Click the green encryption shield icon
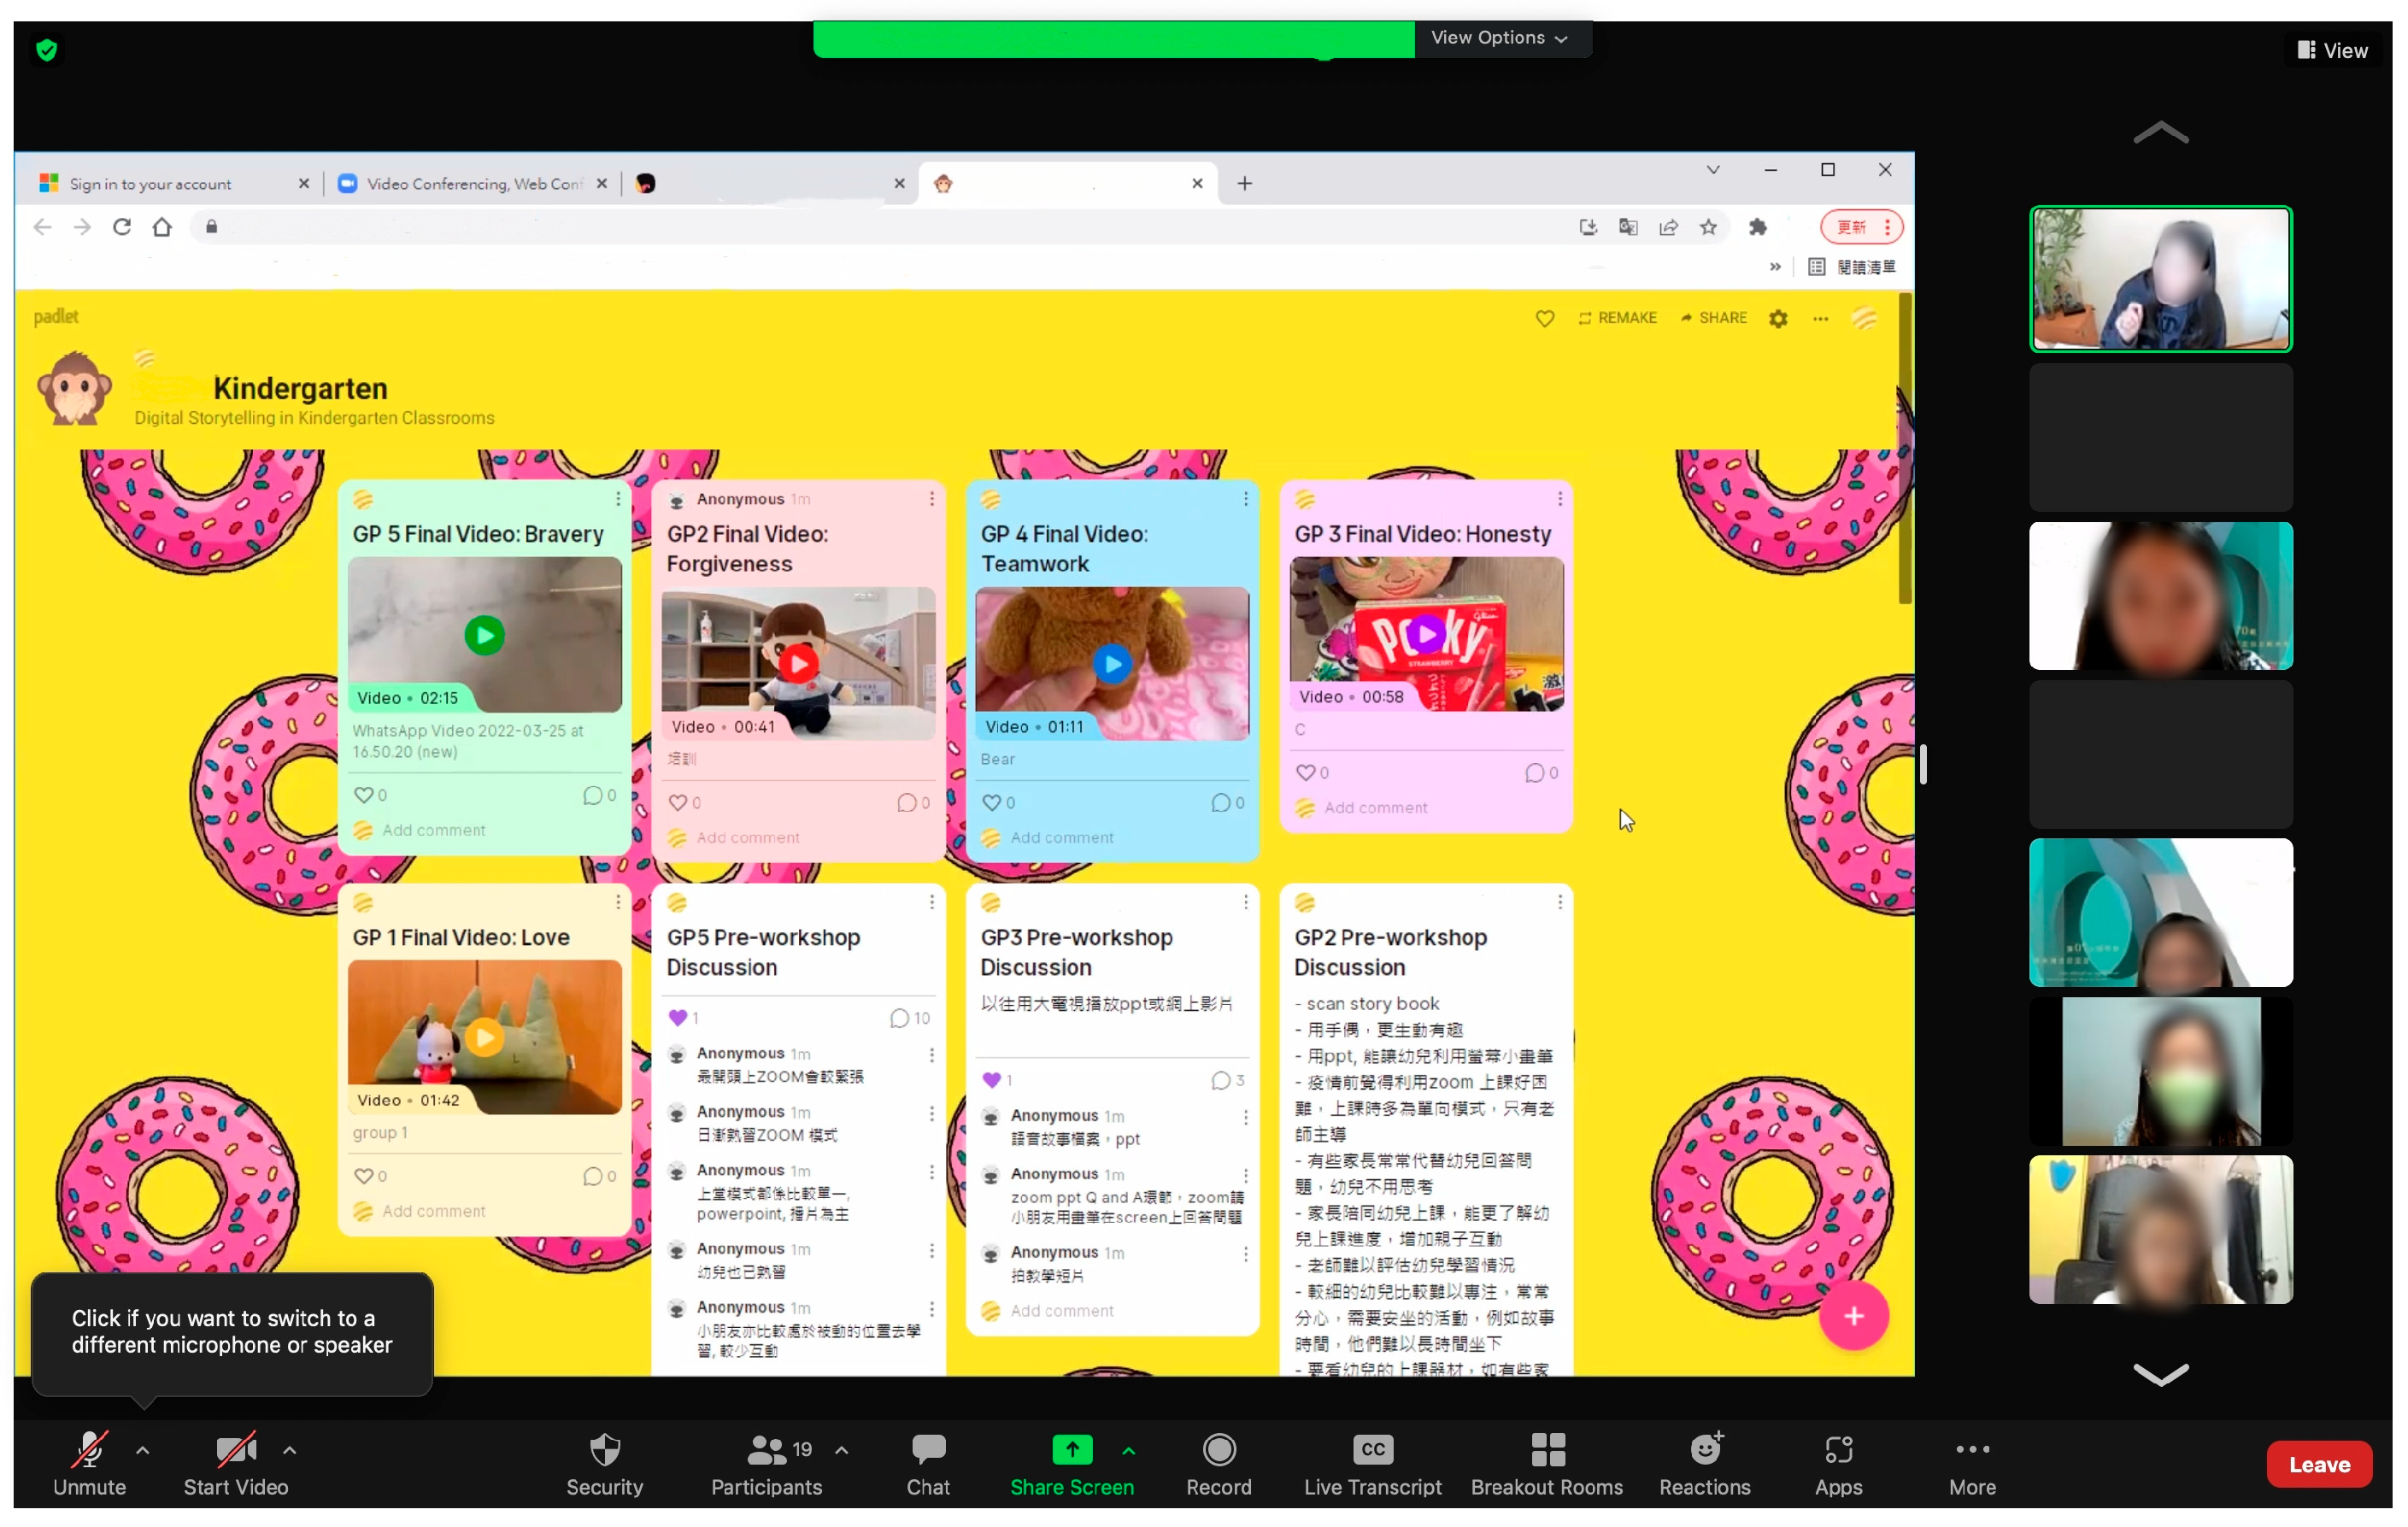This screenshot has height=1527, width=2408. [46, 50]
